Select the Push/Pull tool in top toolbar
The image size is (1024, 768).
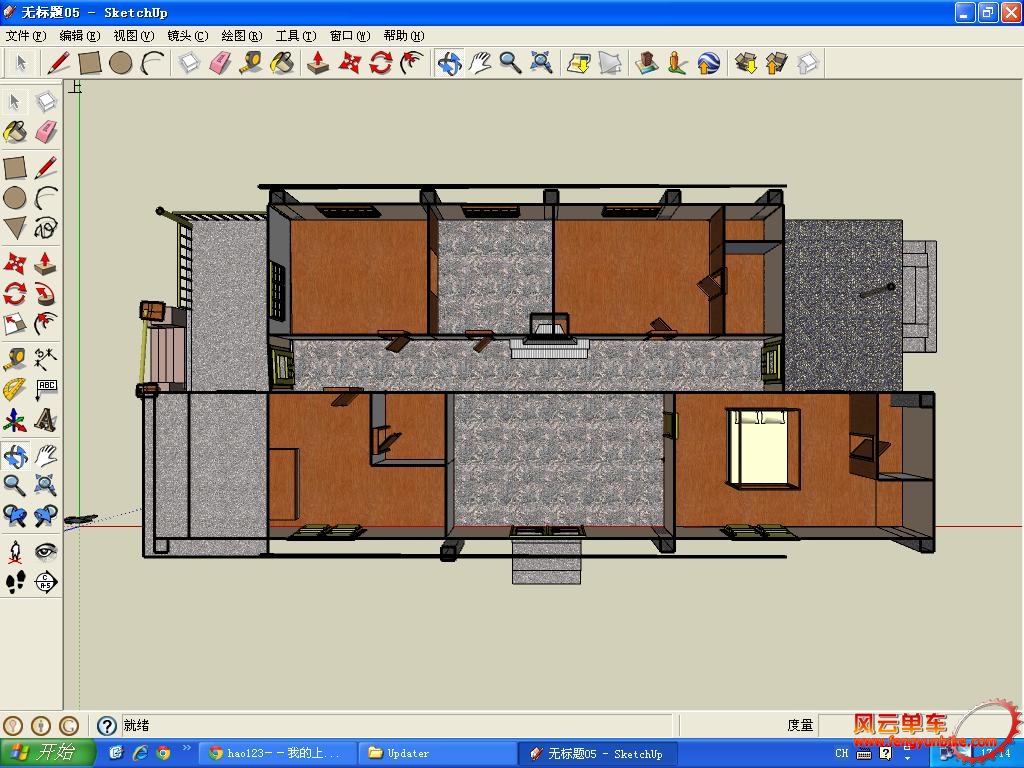click(318, 63)
